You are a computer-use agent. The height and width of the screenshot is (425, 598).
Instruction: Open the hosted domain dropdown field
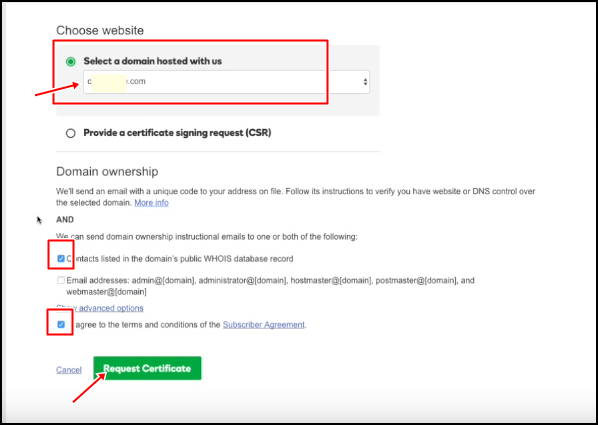point(226,82)
